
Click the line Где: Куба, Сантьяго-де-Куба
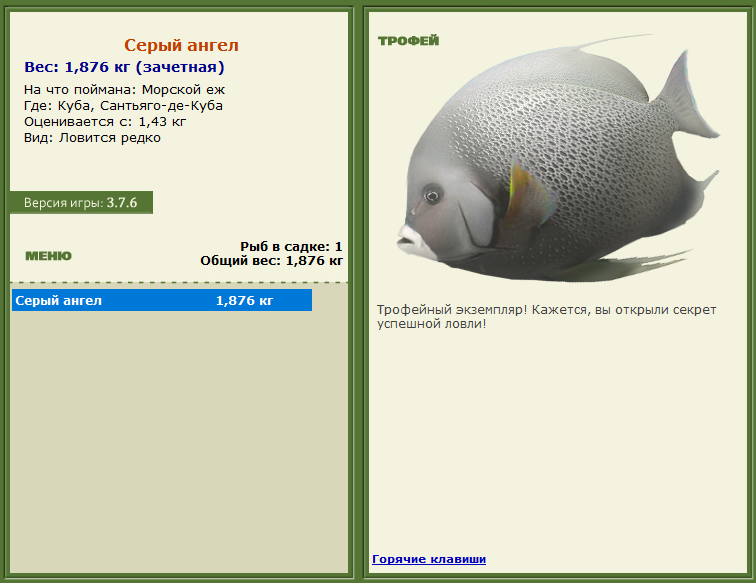pyautogui.click(x=123, y=106)
